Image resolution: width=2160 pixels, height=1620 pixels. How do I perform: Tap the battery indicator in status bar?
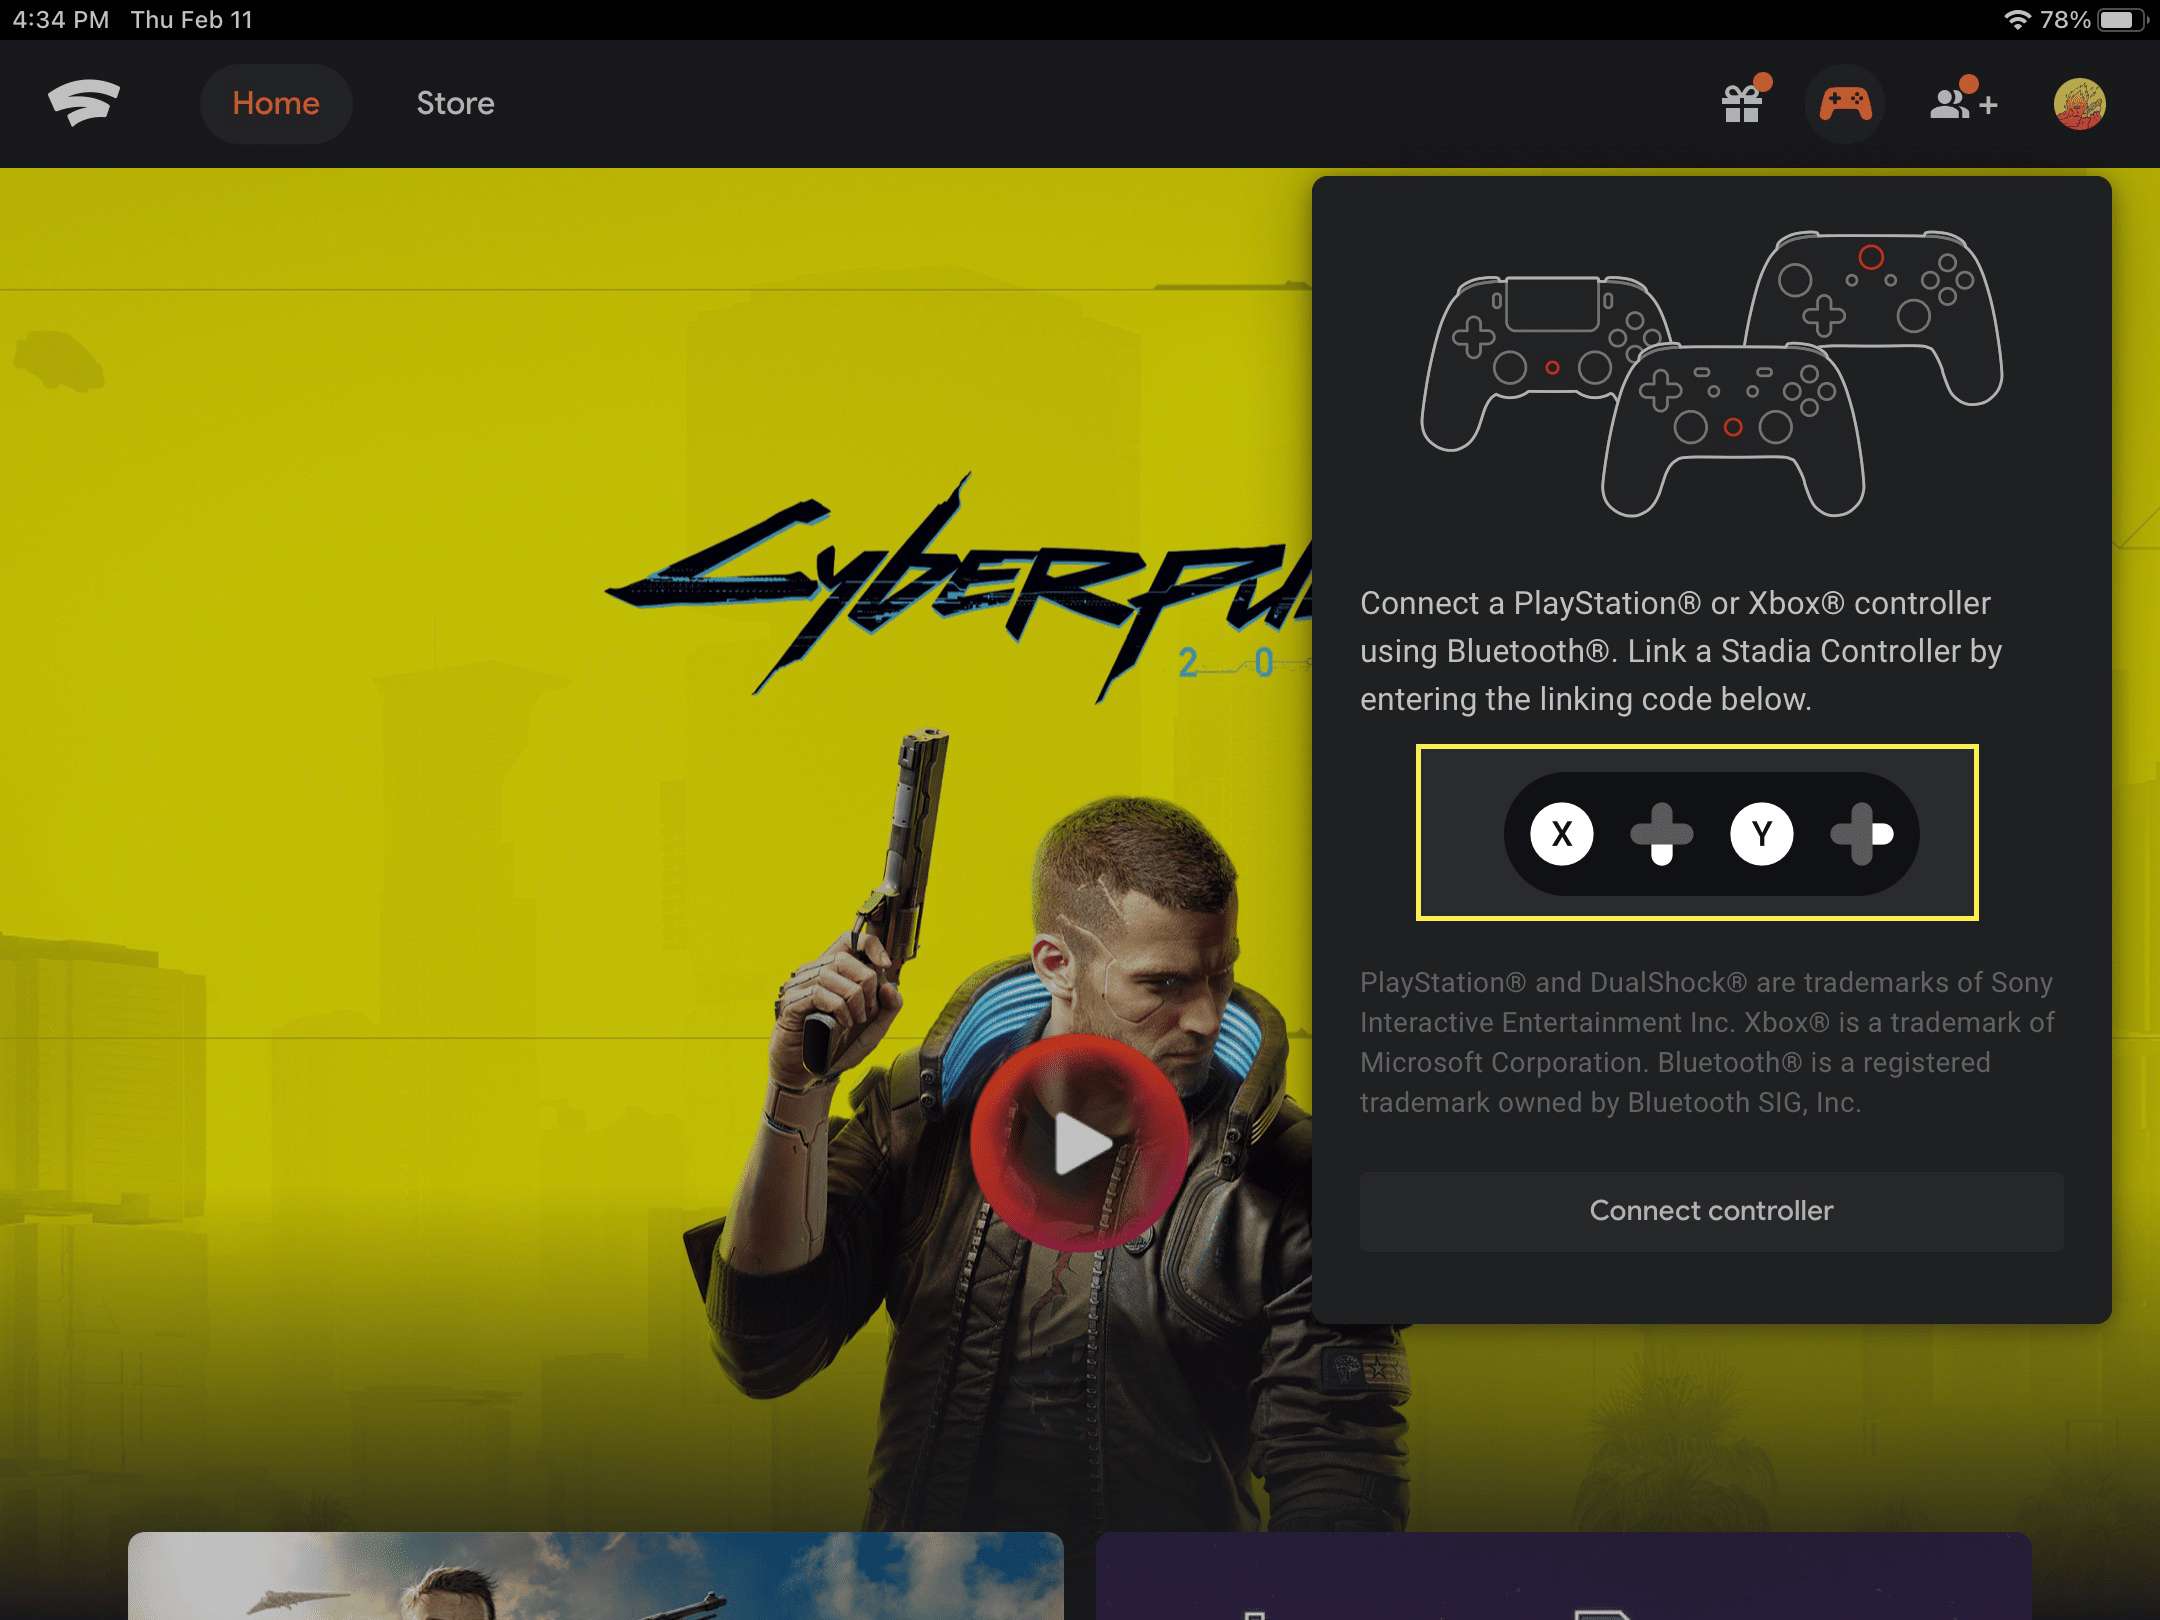(2122, 20)
